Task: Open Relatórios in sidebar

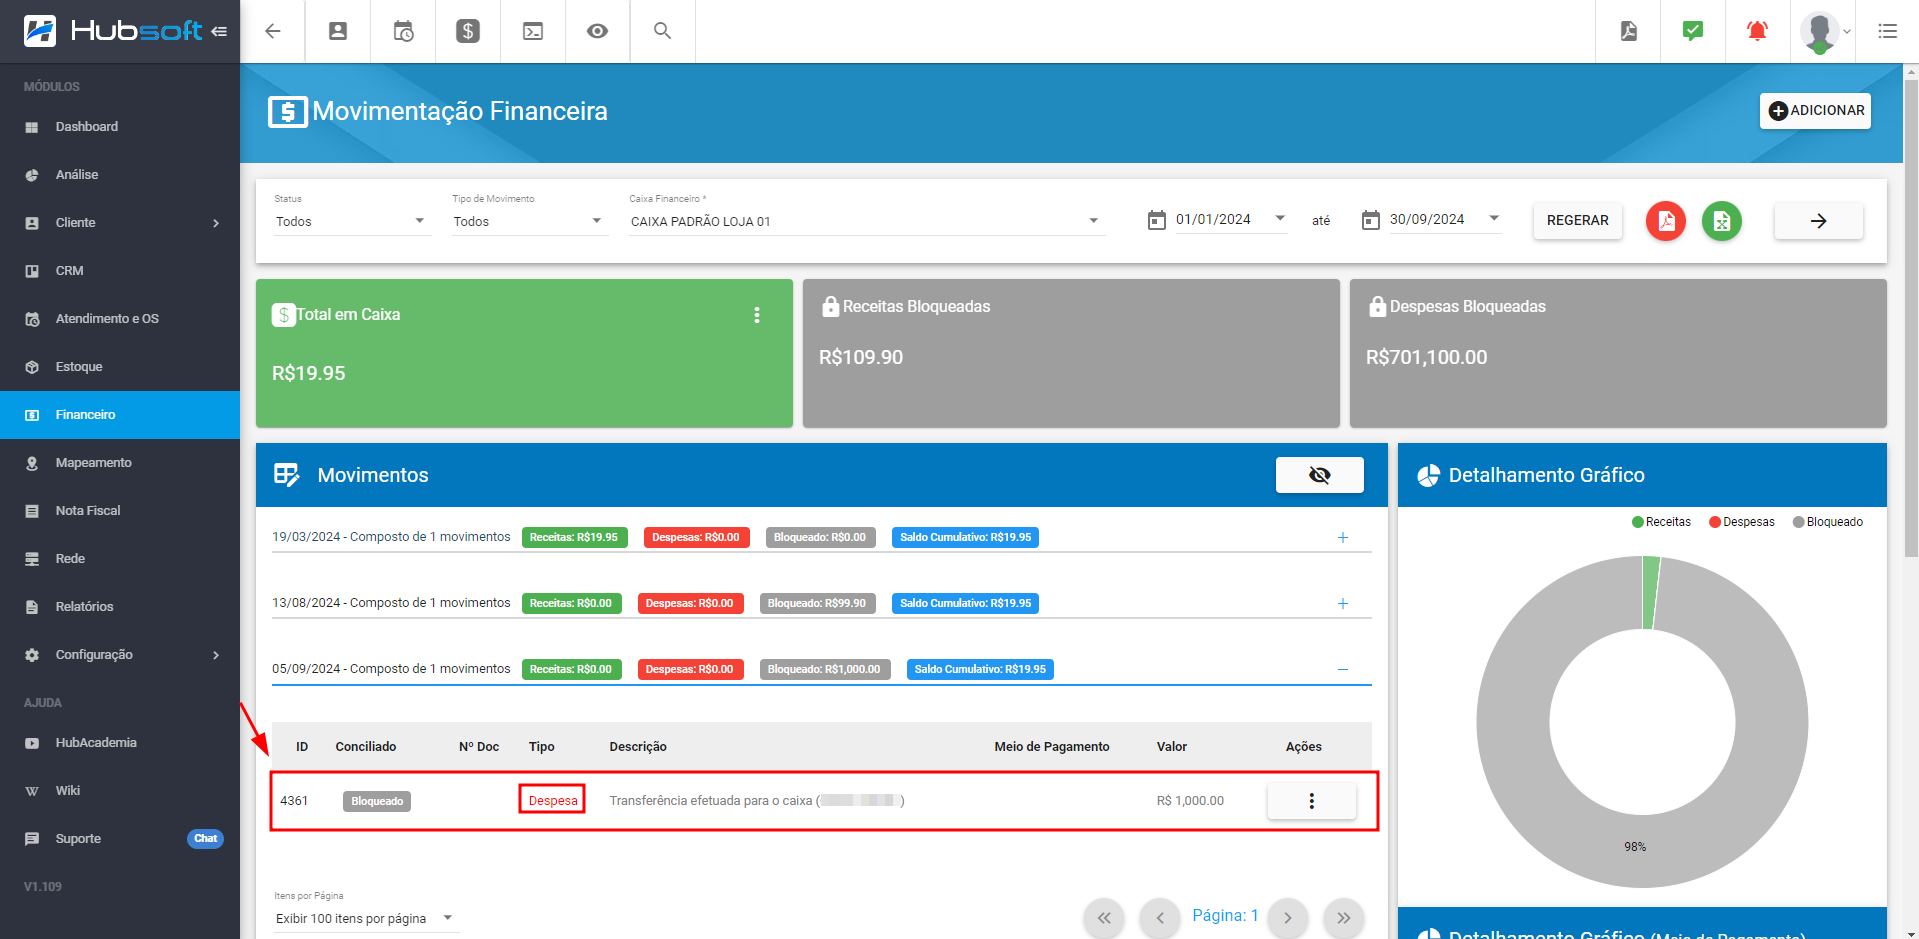Action: 120,607
